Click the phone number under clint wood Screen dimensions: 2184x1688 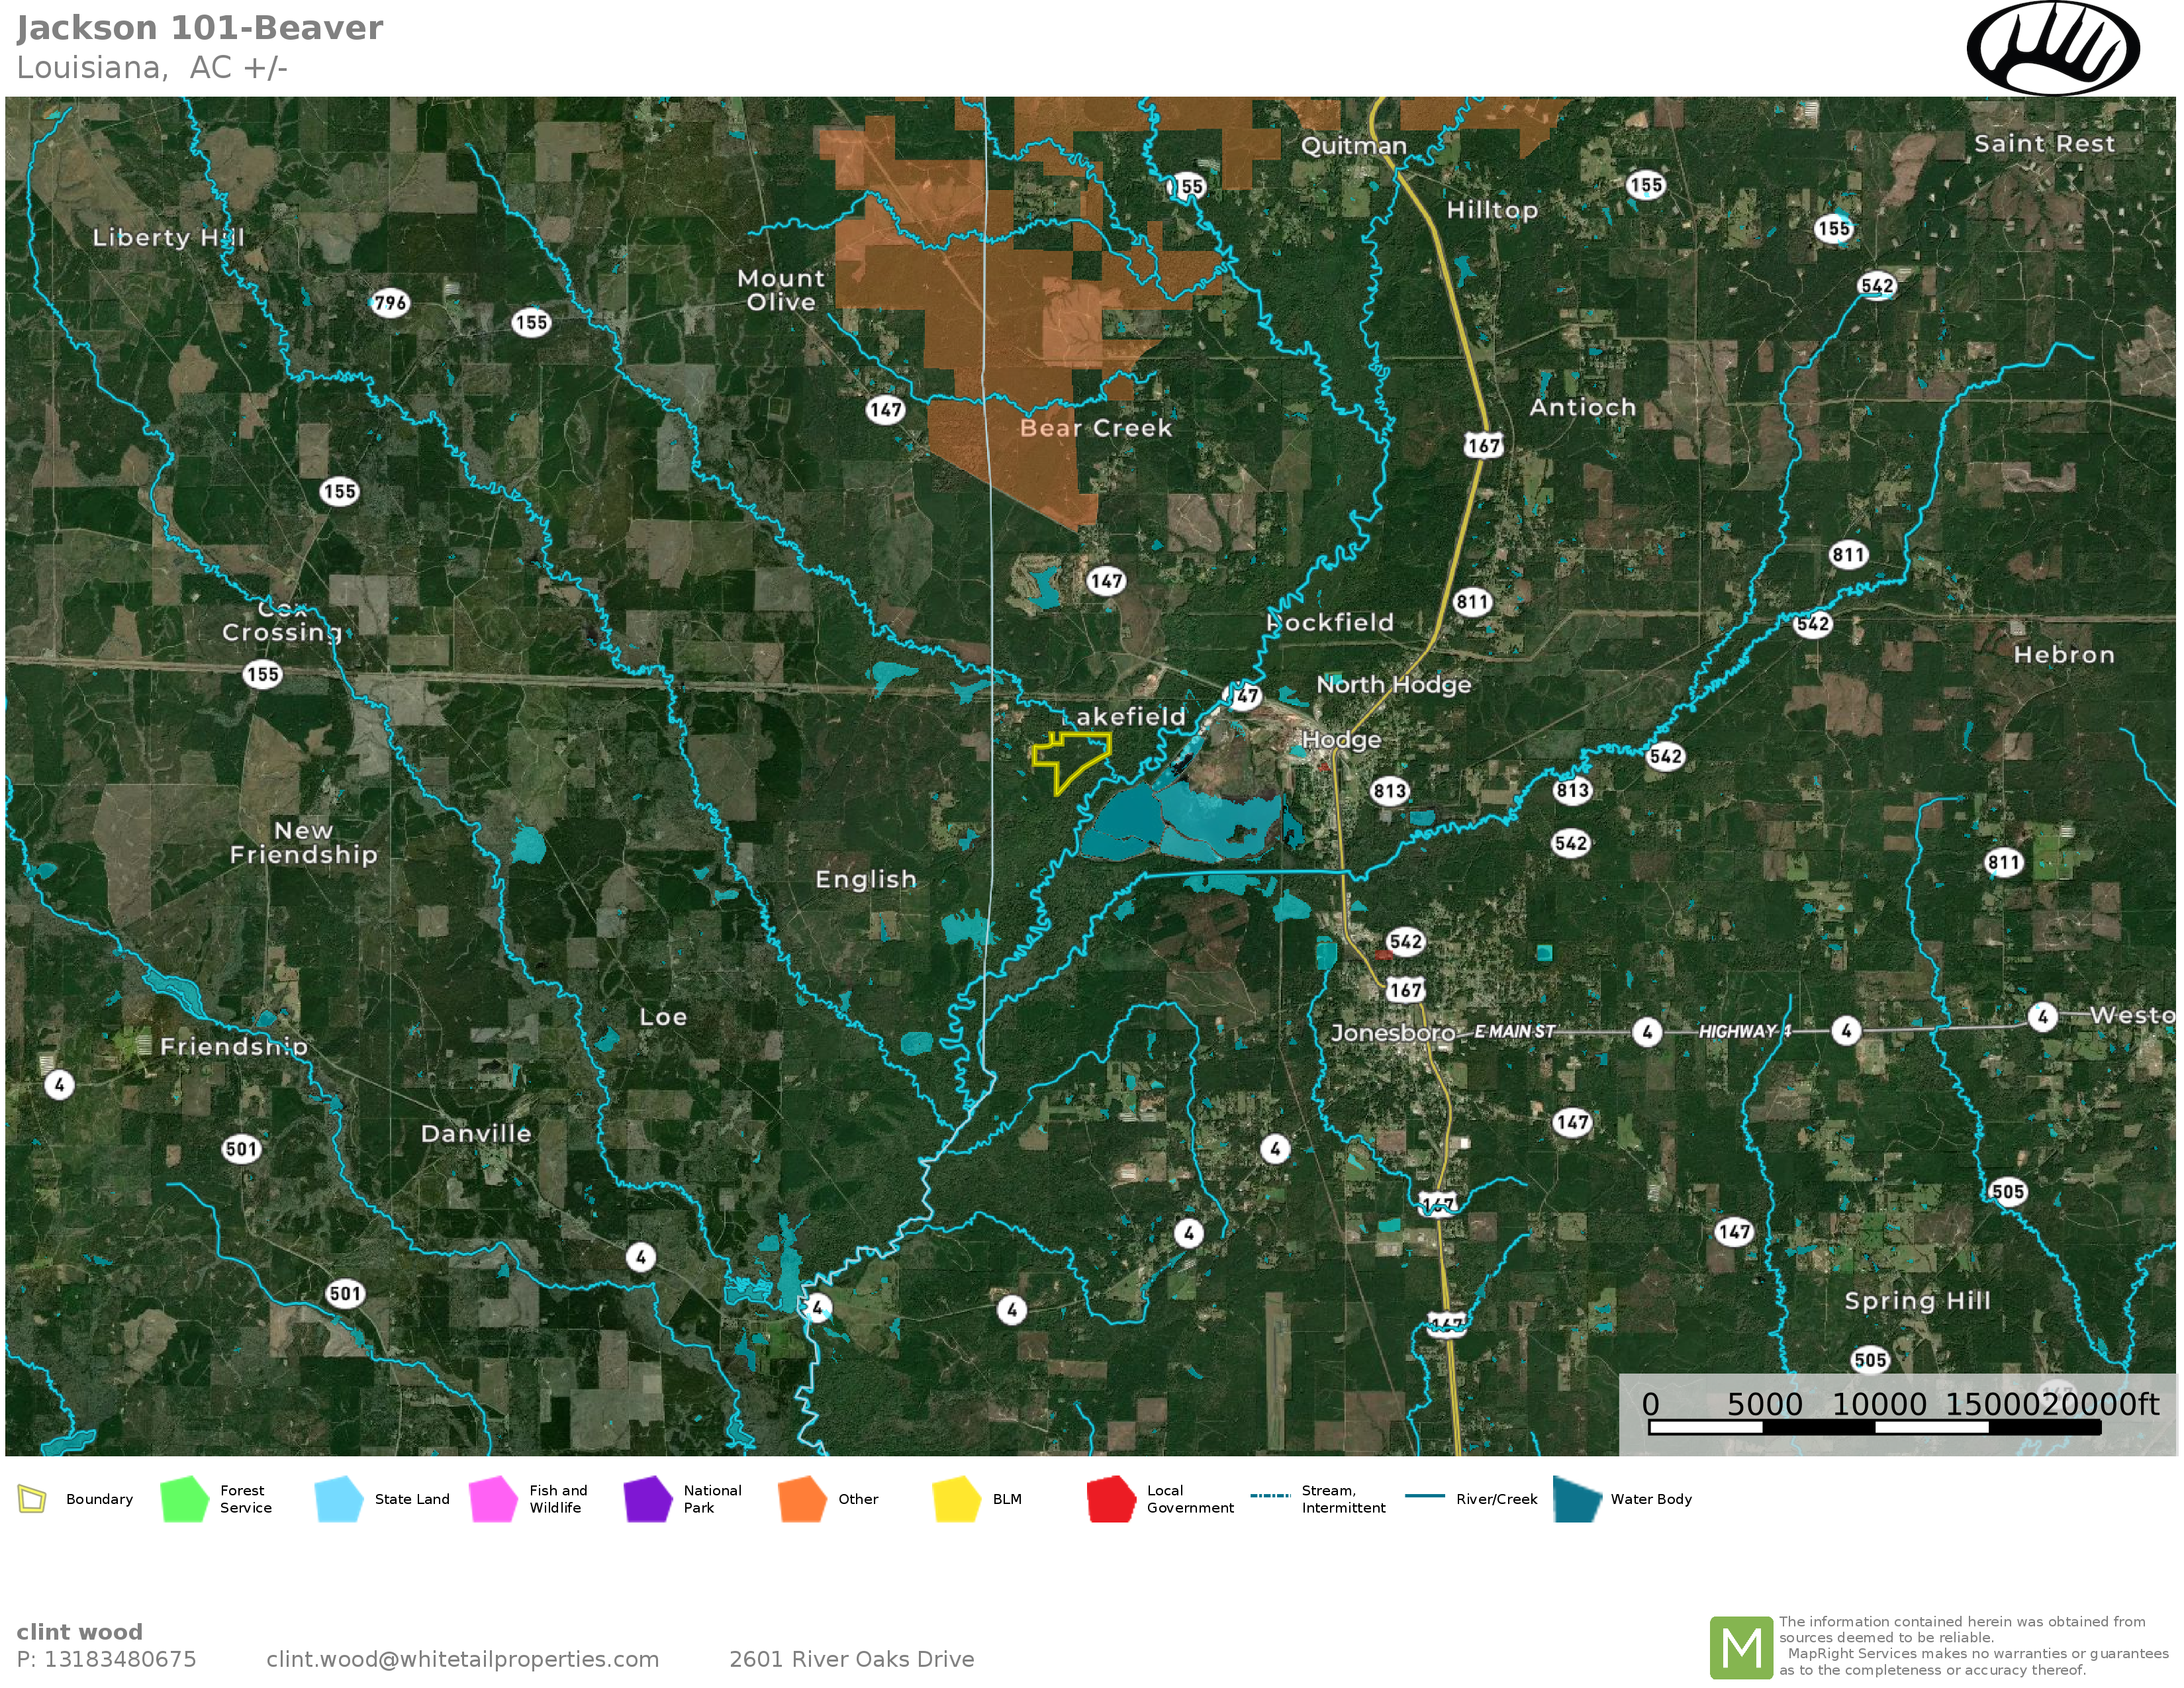tap(106, 1659)
